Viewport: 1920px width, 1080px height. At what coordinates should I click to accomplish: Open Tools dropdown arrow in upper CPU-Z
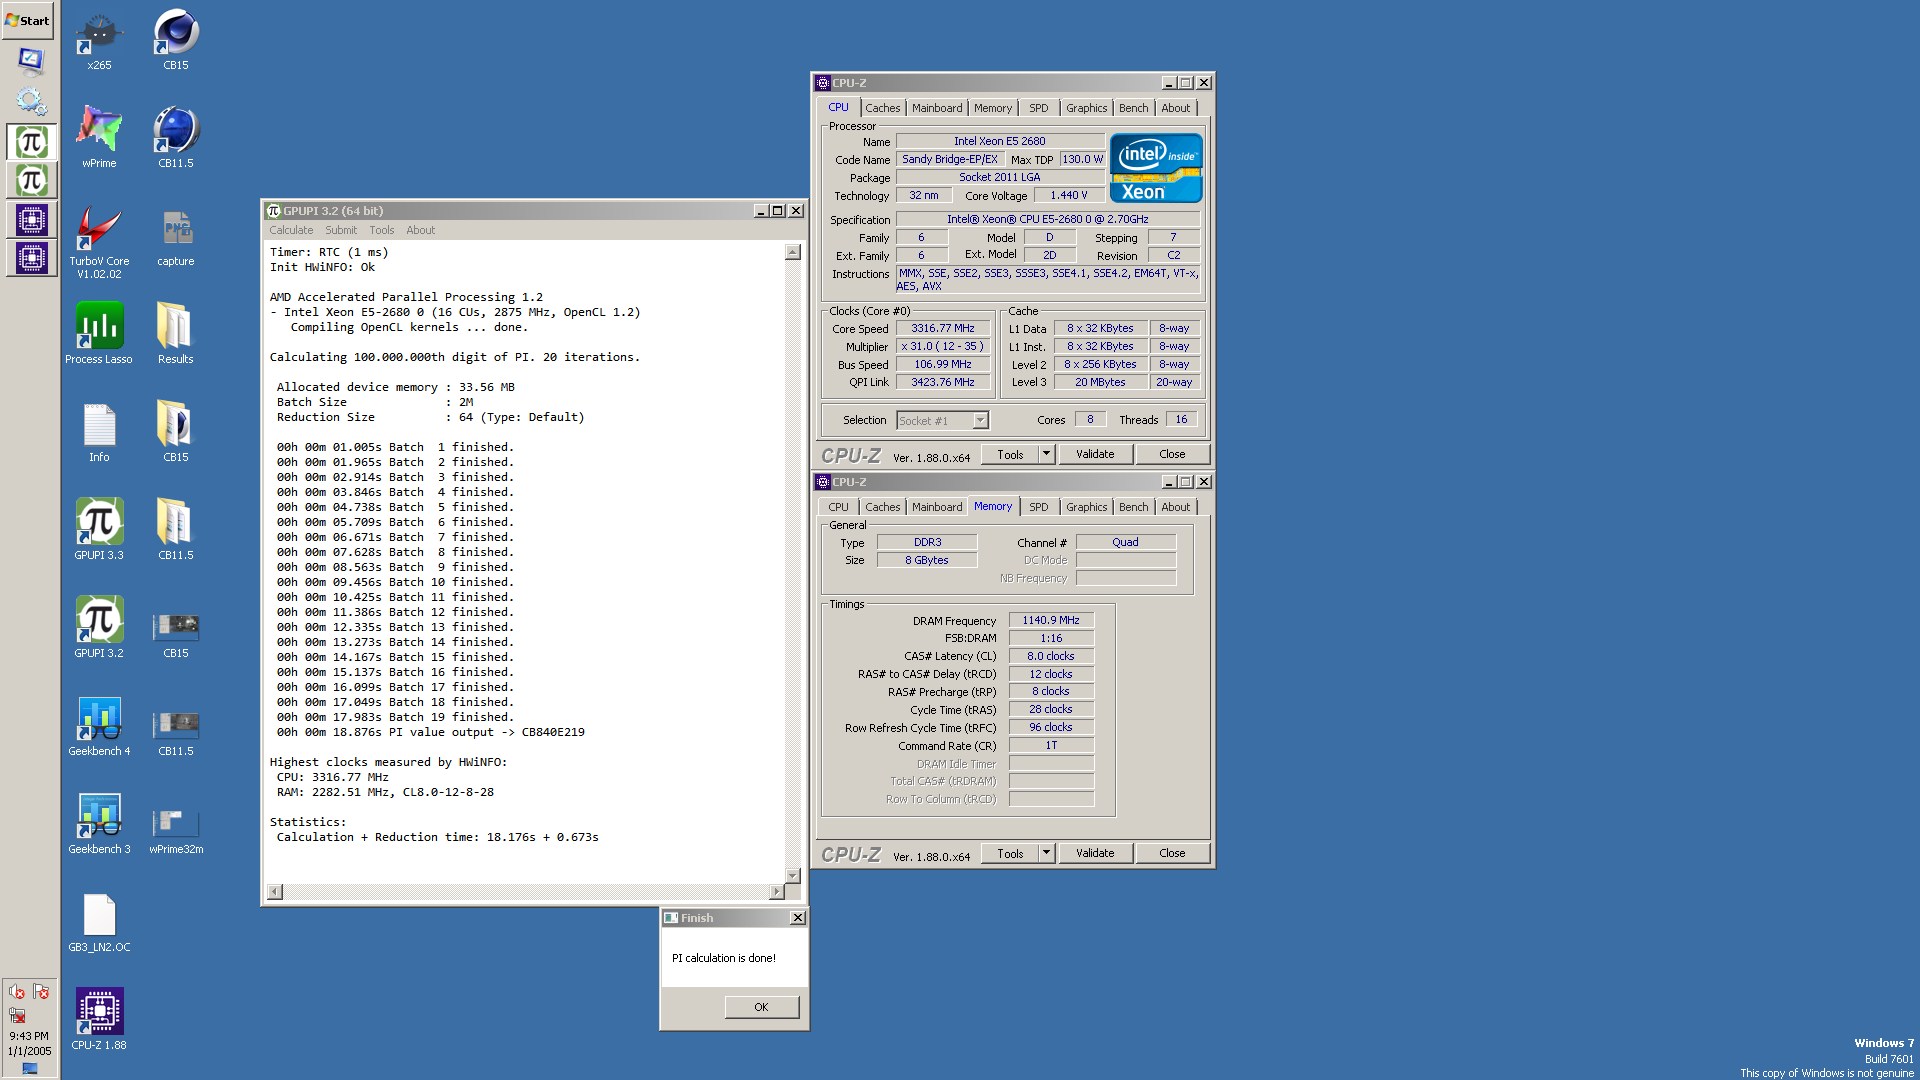(x=1046, y=454)
